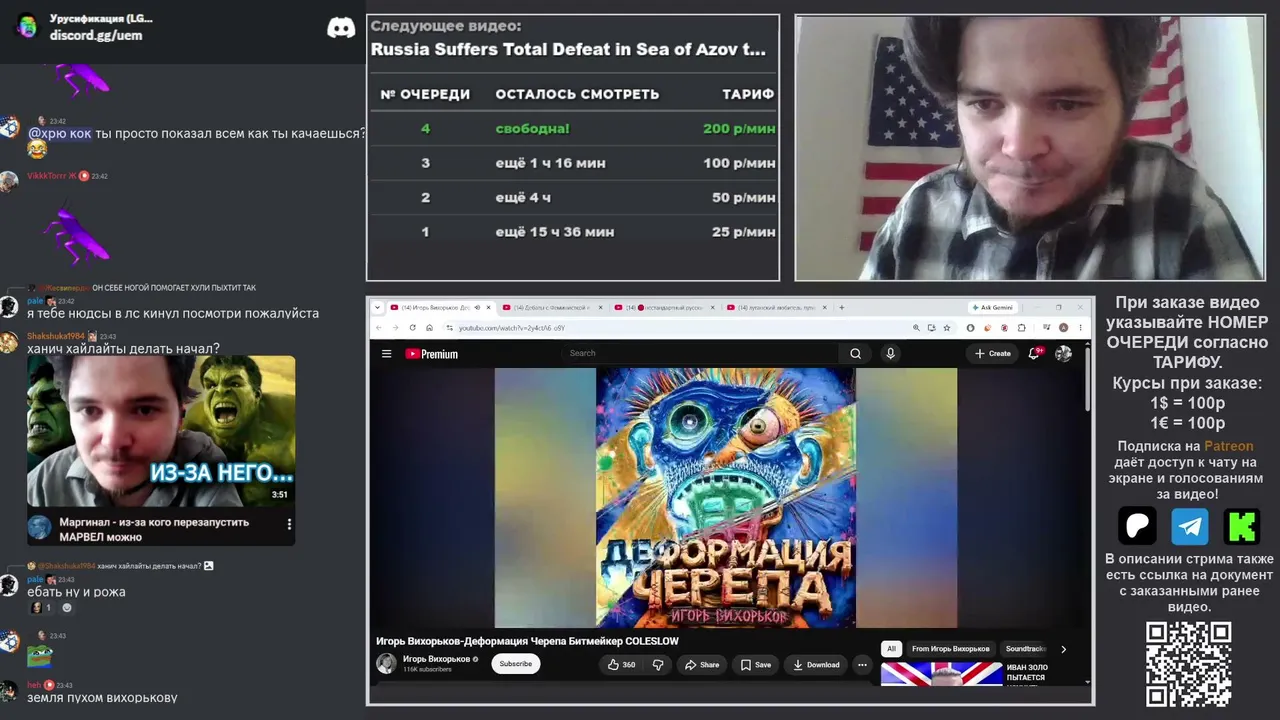The image size is (1280, 720).
Task: Click the Share button
Action: pos(701,664)
